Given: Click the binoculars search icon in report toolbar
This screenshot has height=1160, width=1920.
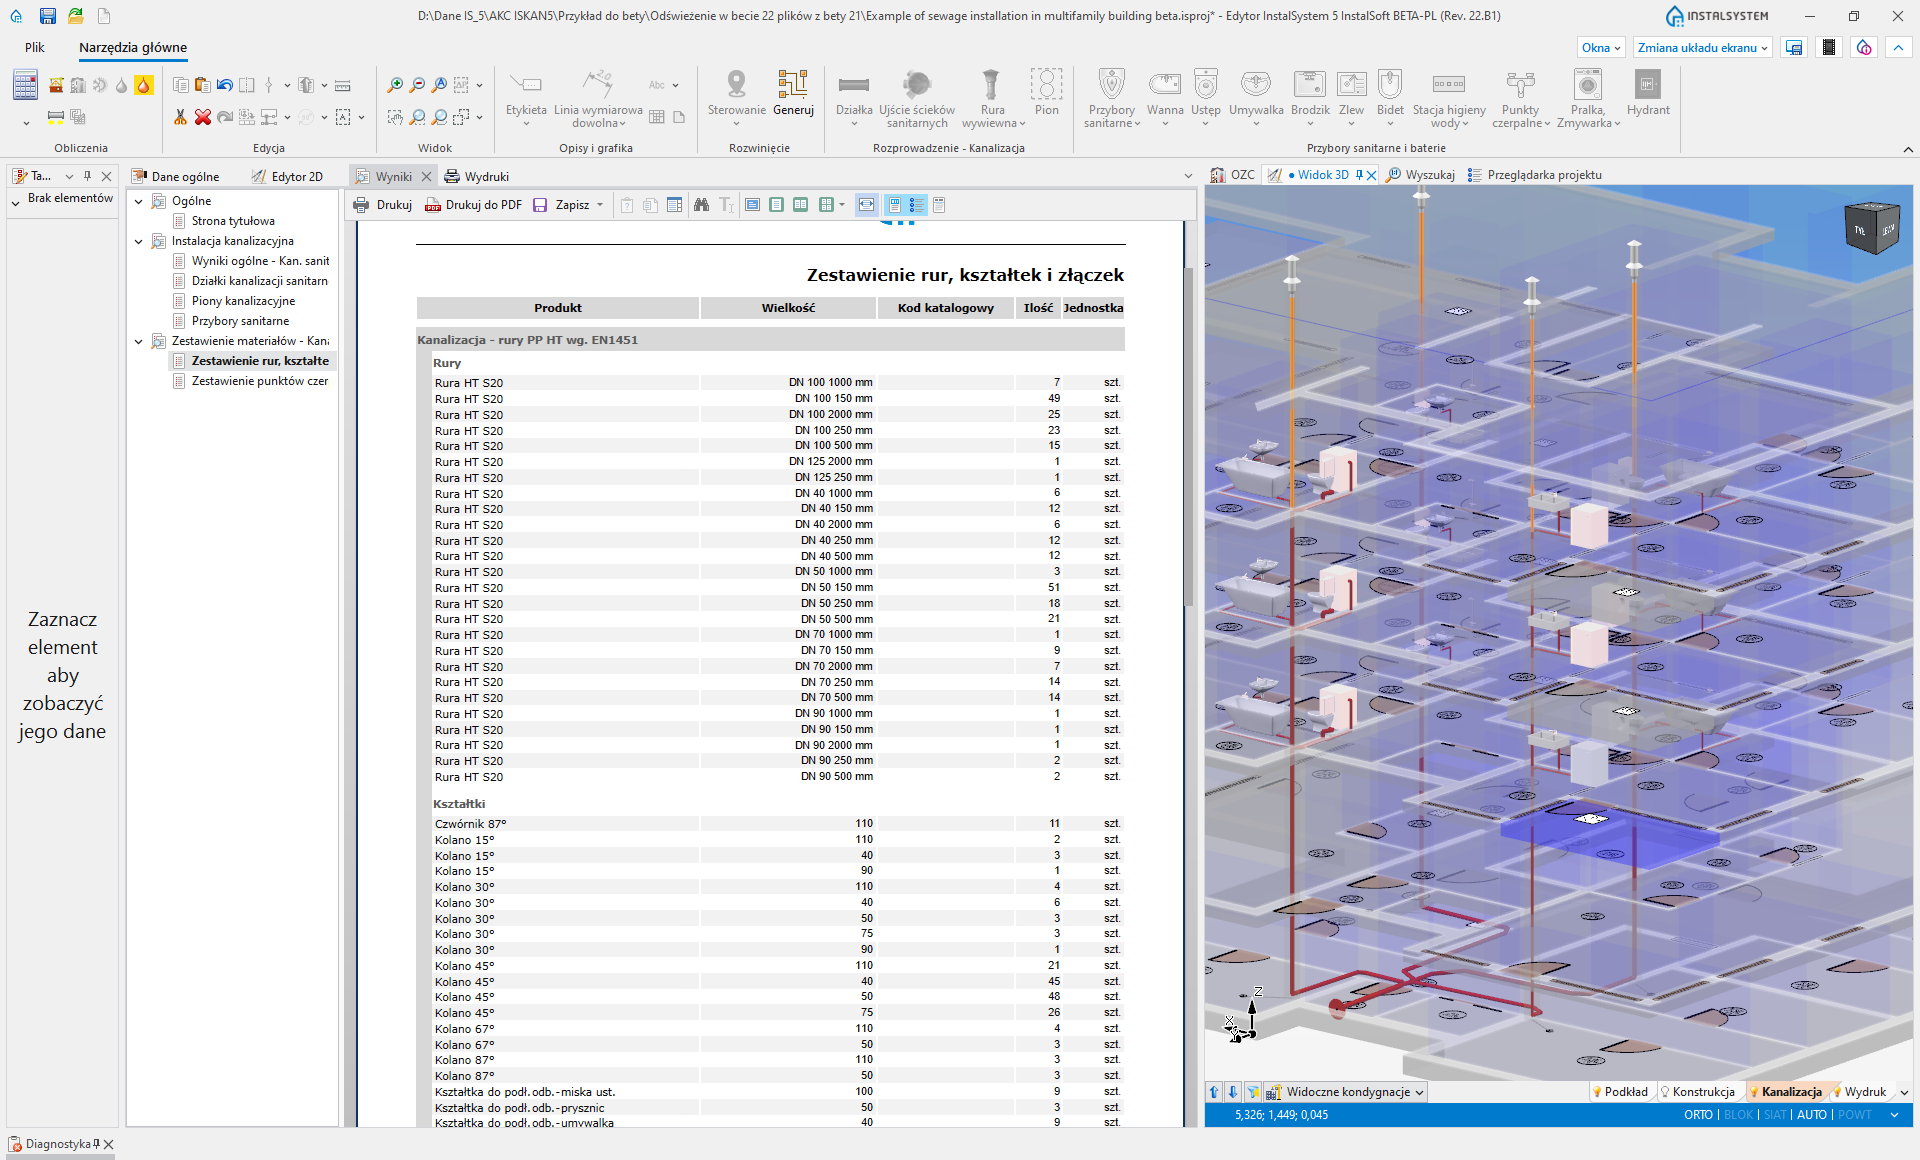Looking at the screenshot, I should tap(701, 205).
